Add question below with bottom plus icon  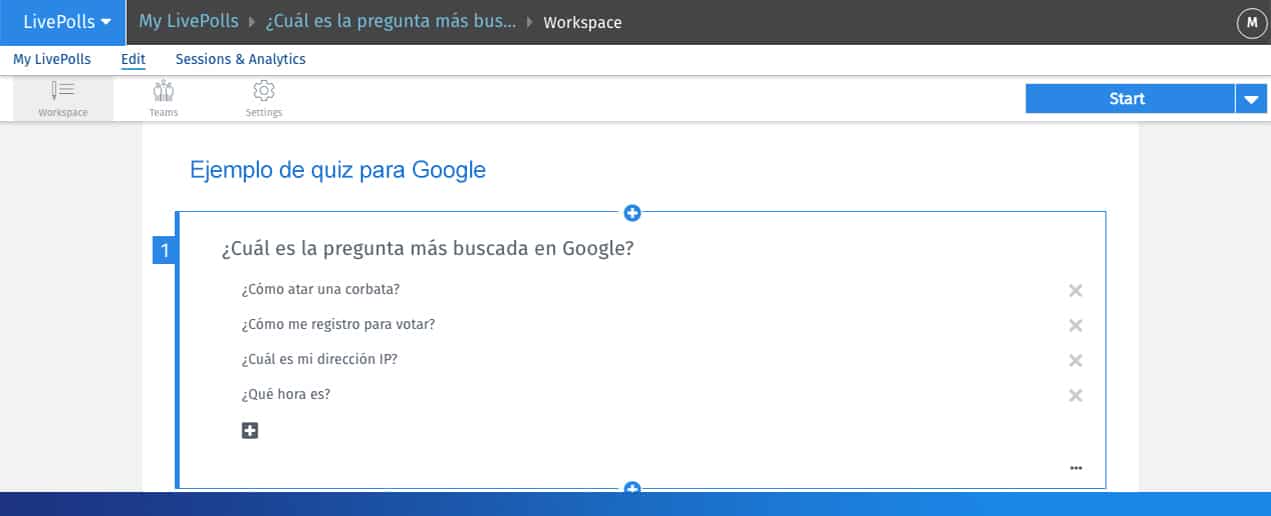point(632,488)
